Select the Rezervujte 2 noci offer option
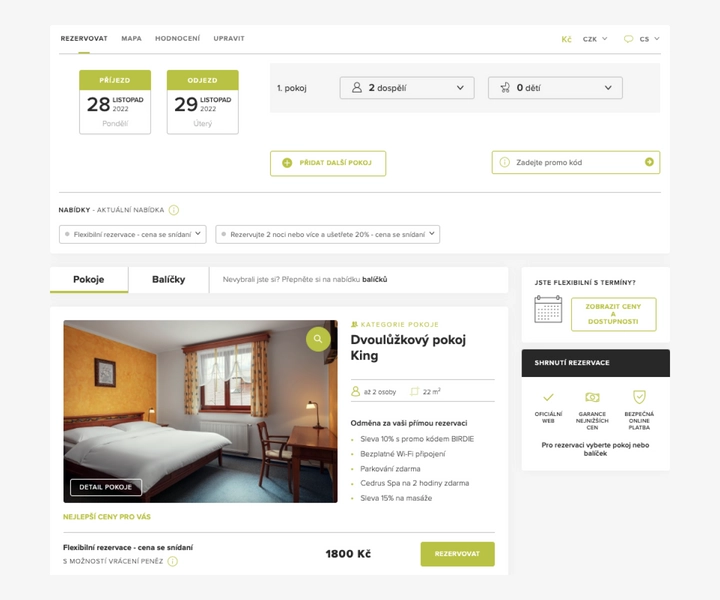Screen dimensions: 720x600 pyautogui.click(x=327, y=234)
